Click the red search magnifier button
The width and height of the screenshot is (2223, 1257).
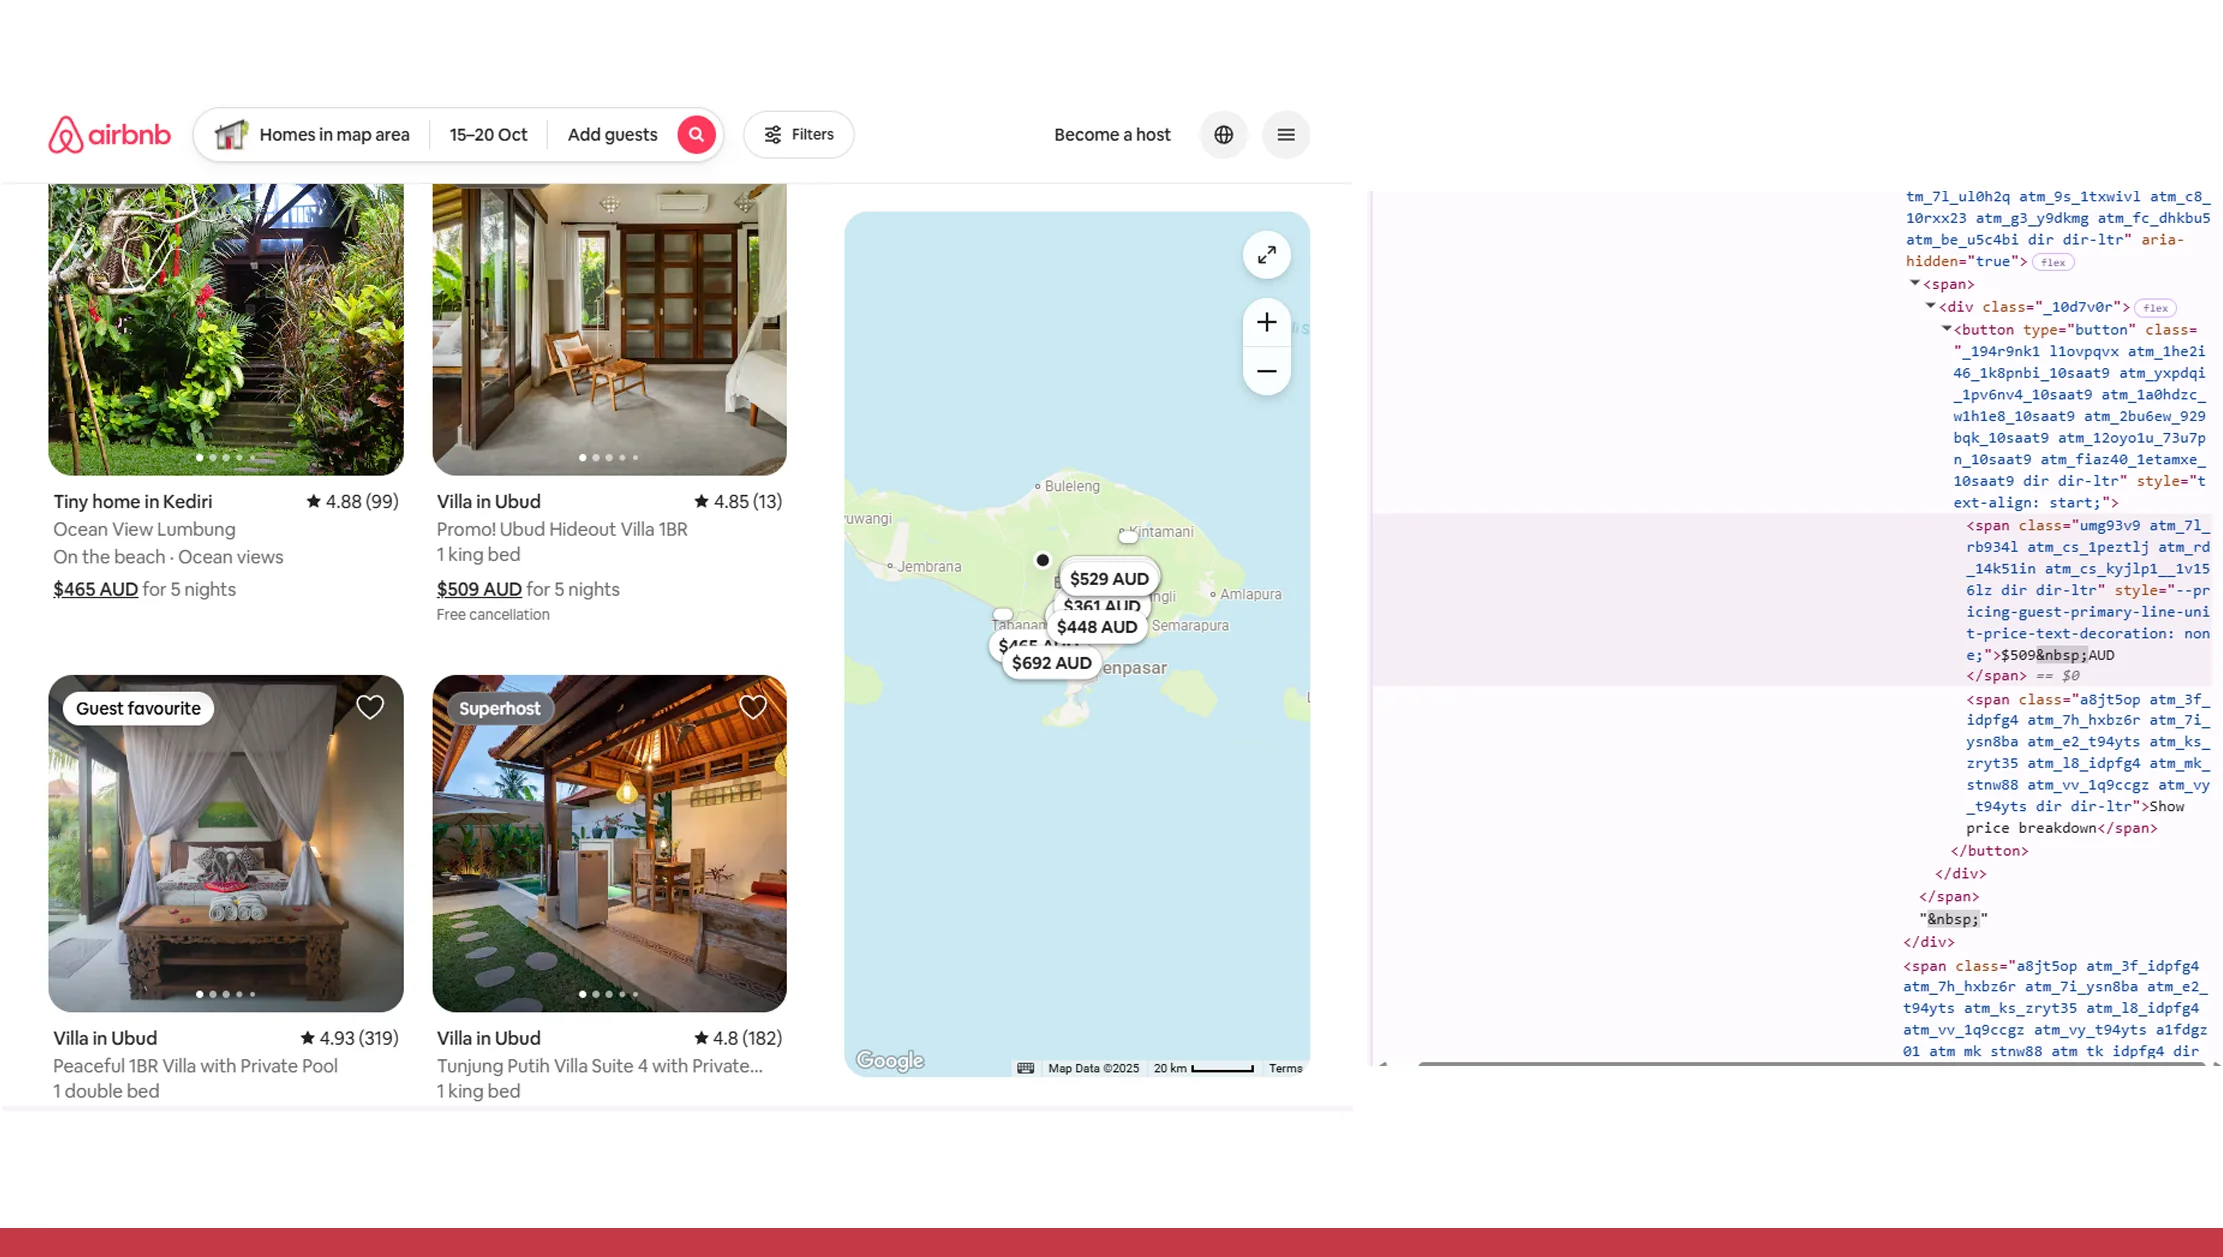(696, 135)
